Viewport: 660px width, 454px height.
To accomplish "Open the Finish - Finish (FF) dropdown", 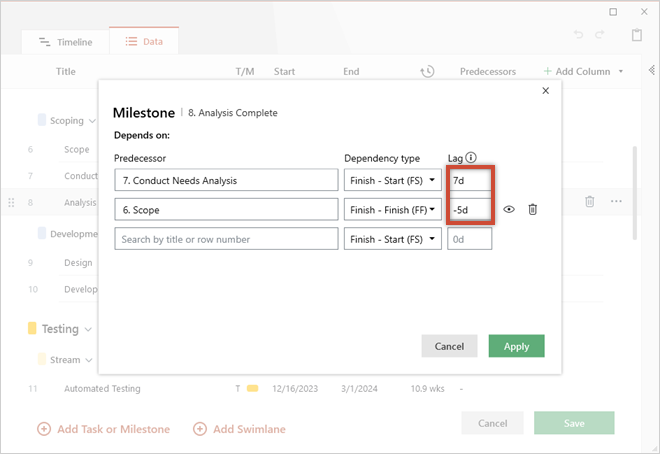I will [393, 210].
